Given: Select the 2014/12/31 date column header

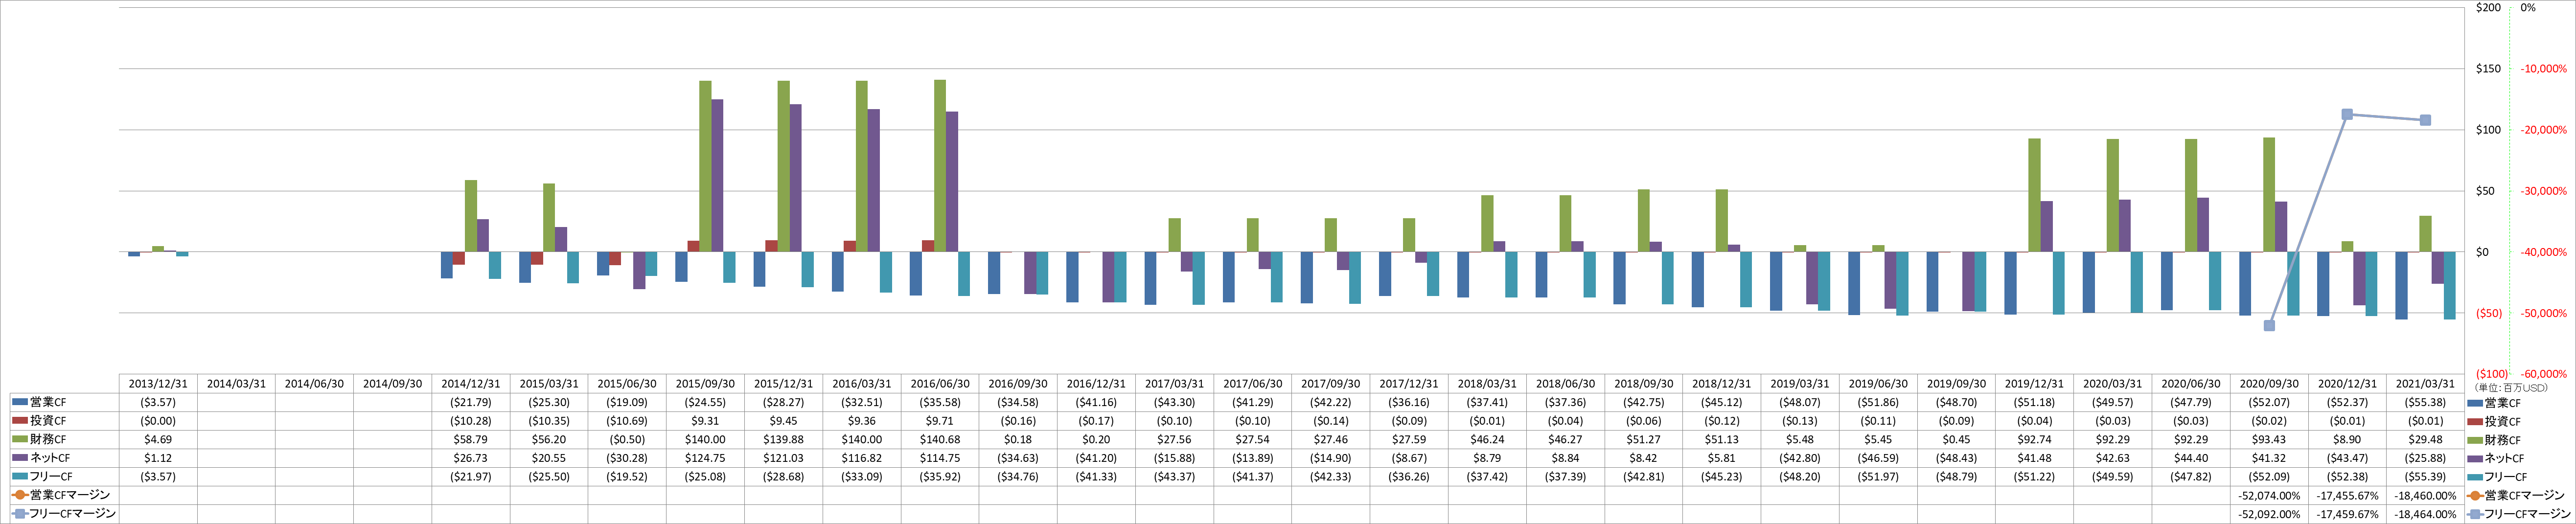Looking at the screenshot, I should [x=471, y=384].
